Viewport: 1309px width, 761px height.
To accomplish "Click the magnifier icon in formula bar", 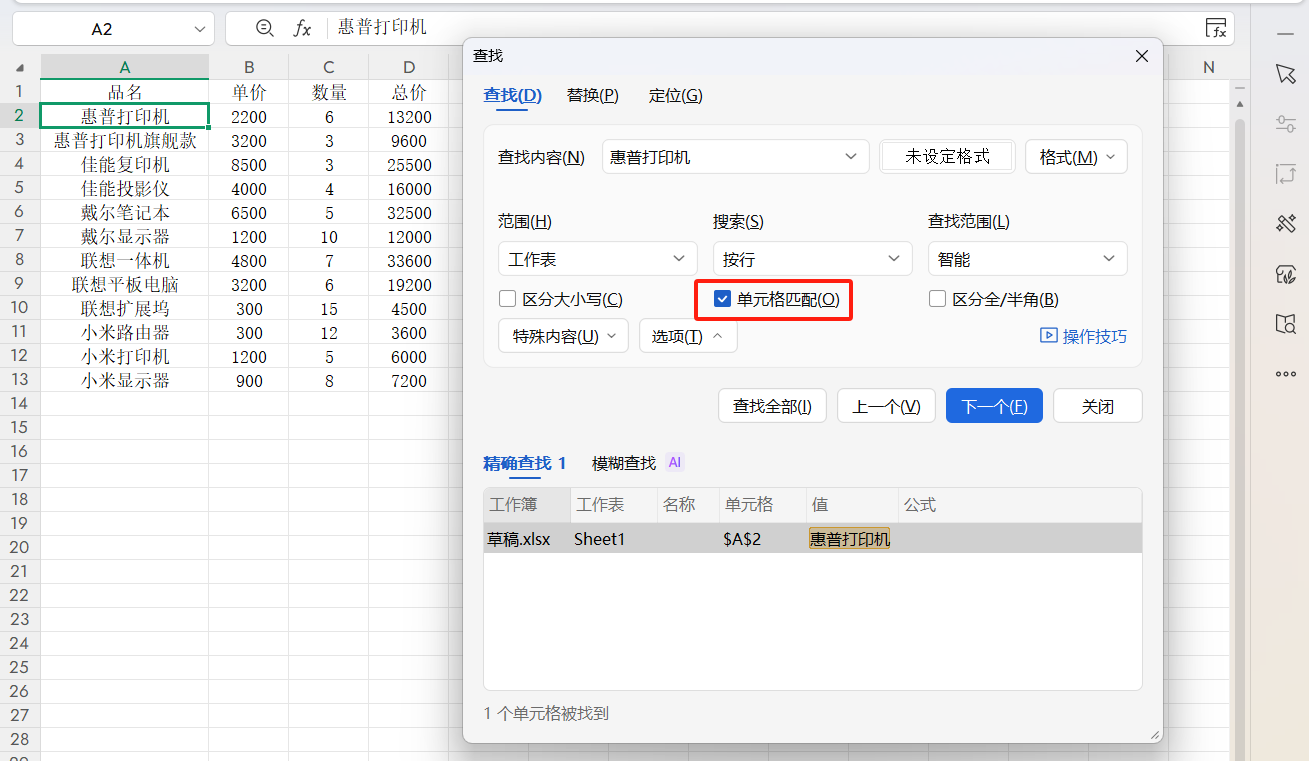I will (x=264, y=28).
